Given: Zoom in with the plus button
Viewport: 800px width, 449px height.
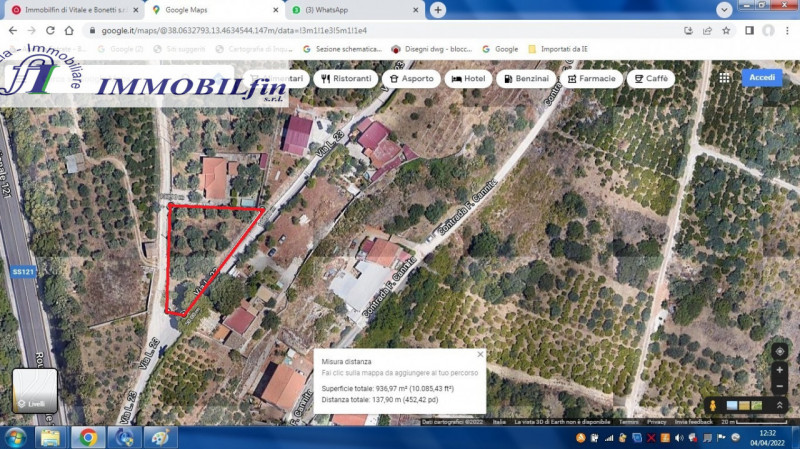Looking at the screenshot, I should [779, 370].
